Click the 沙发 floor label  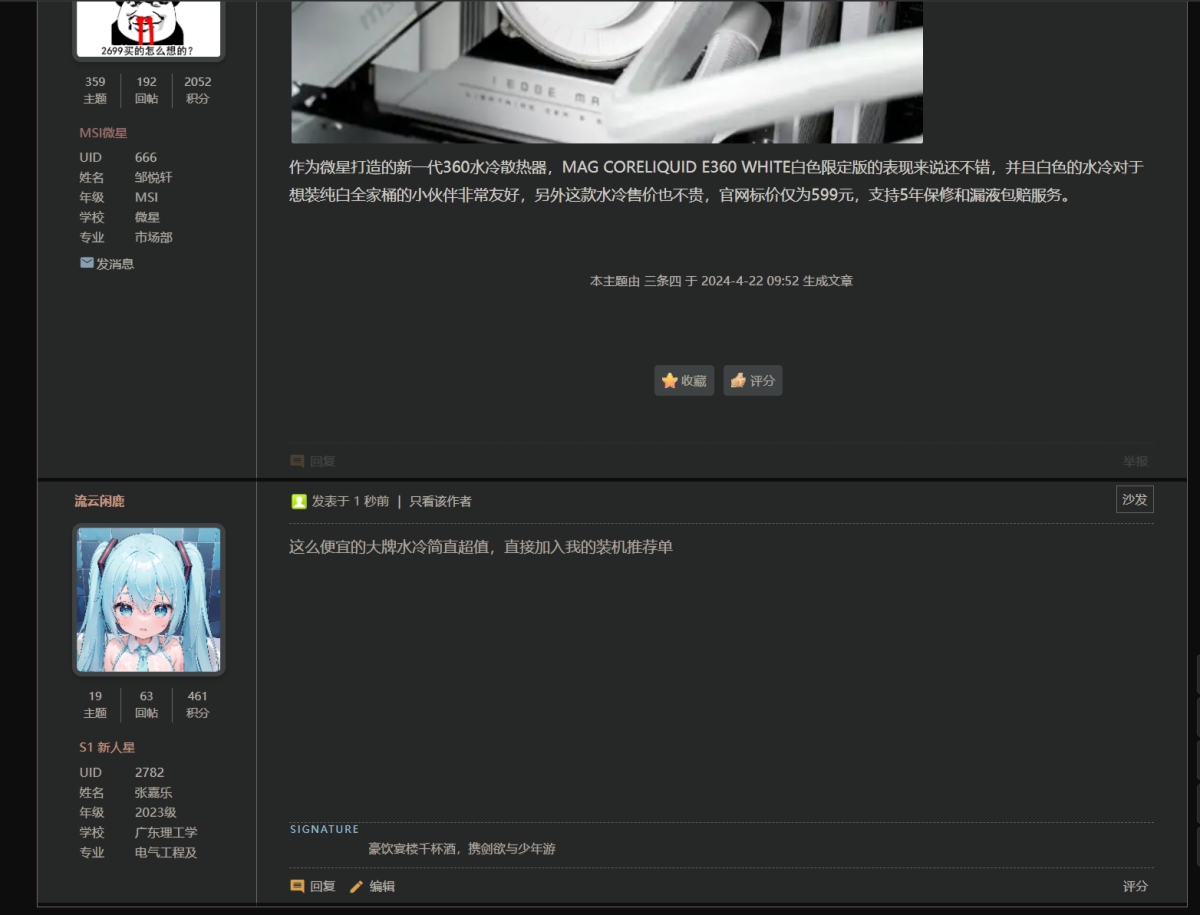(x=1135, y=499)
